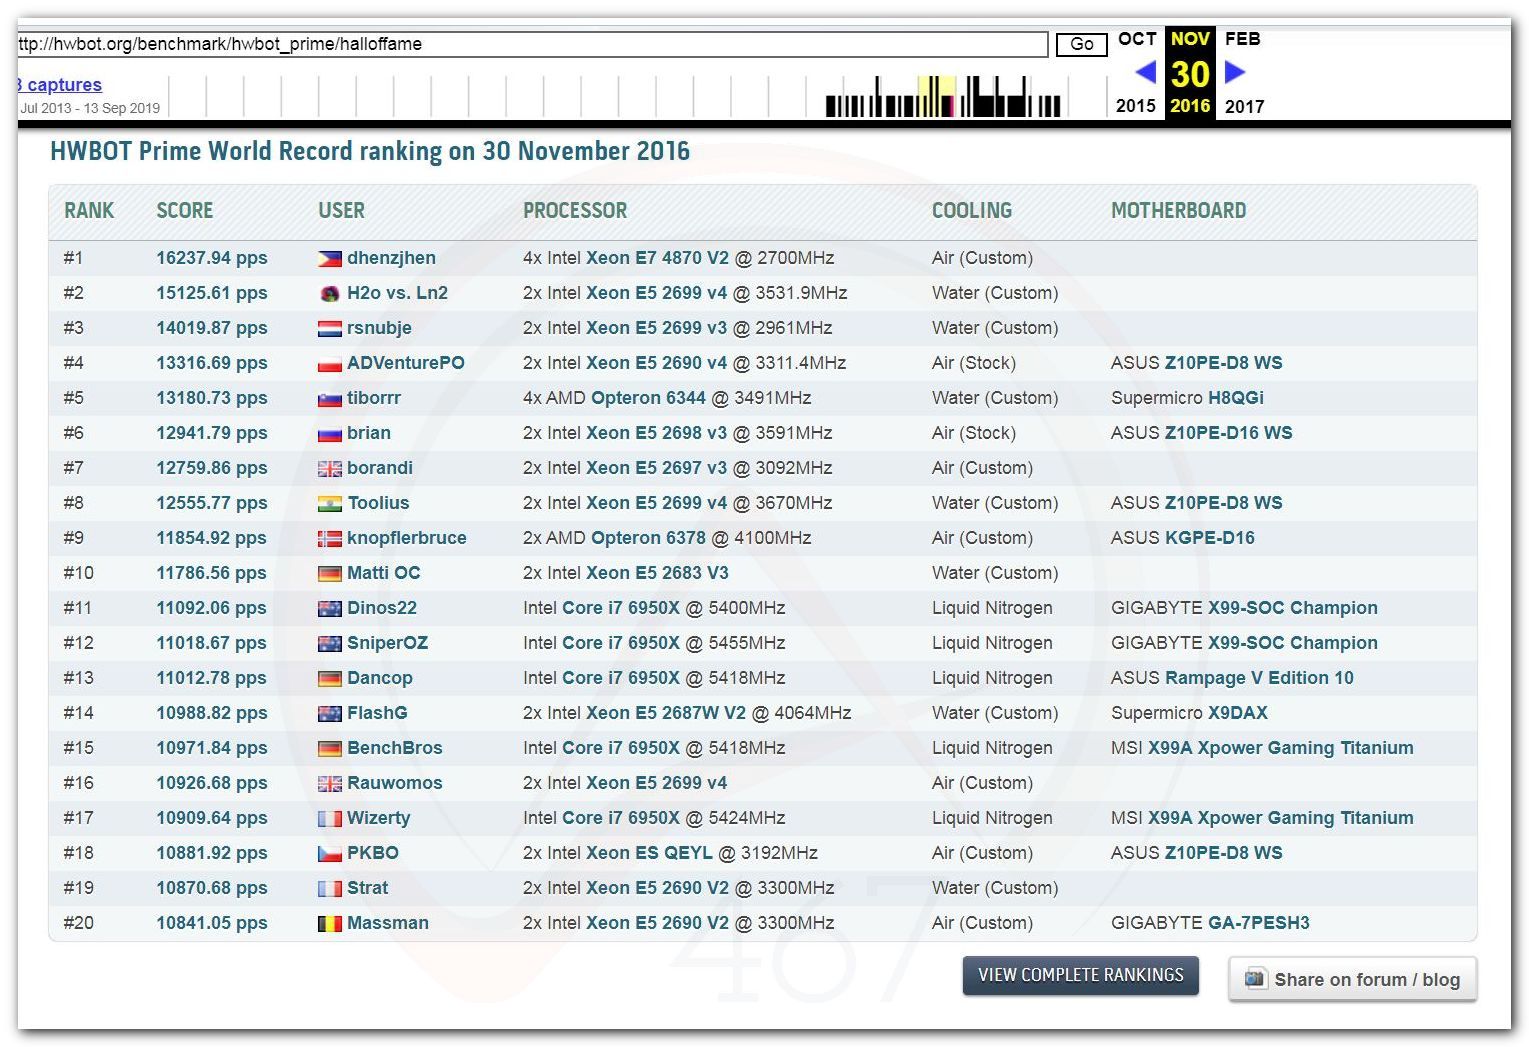Click the camera icon on Share button
Screen dimensions: 1529x1047
(1254, 979)
